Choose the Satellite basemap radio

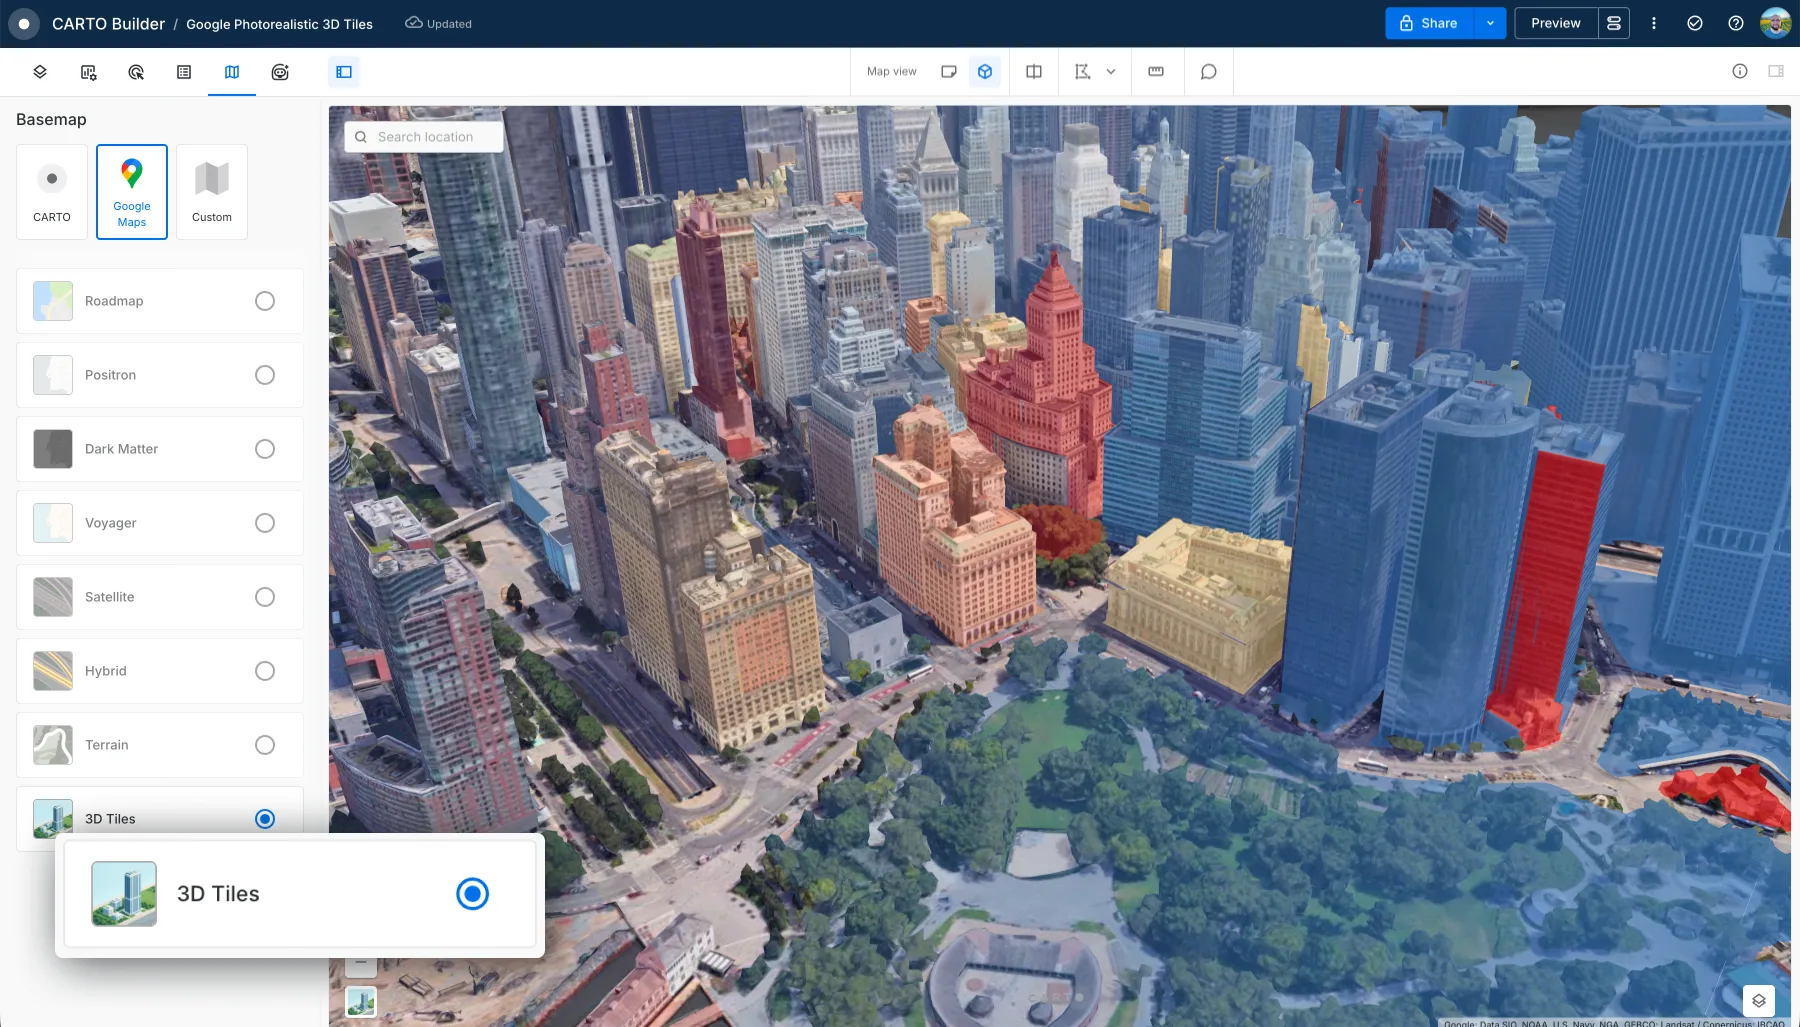[265, 597]
